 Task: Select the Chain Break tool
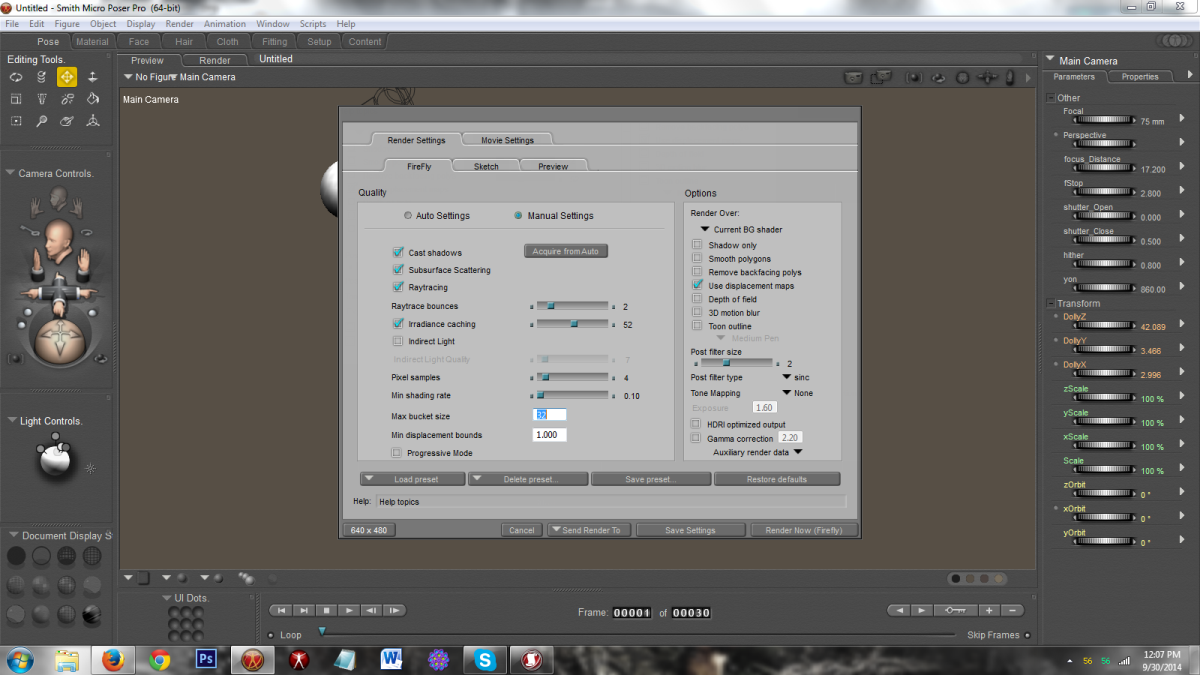(x=67, y=99)
